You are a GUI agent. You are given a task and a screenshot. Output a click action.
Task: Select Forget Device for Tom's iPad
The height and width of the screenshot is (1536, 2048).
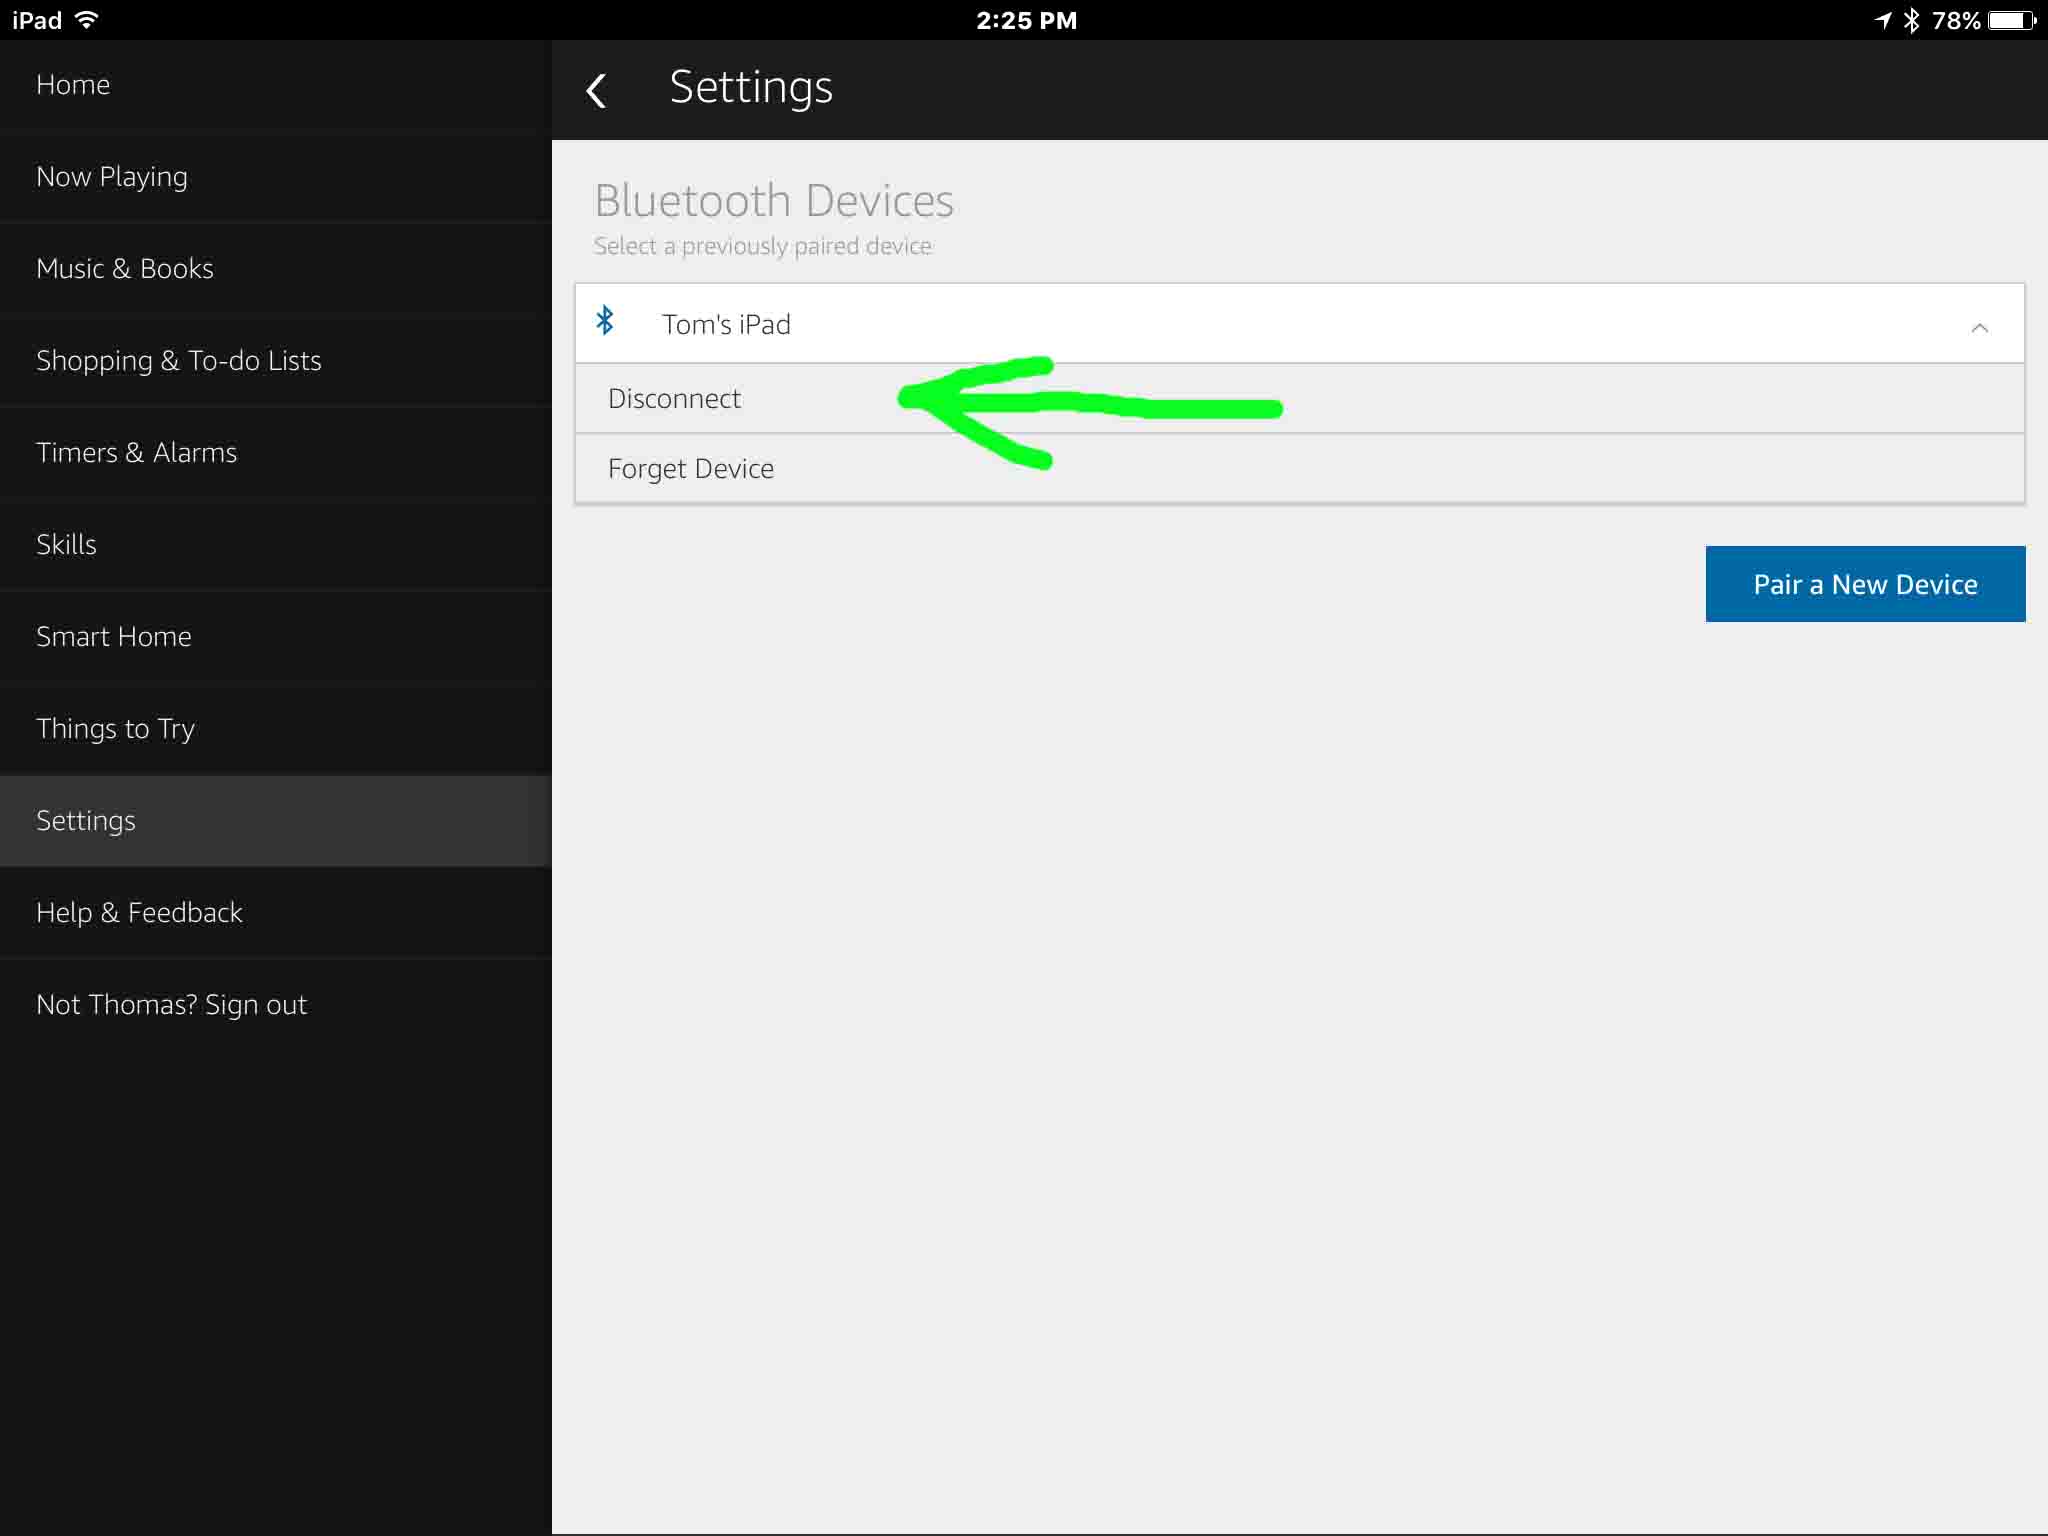(691, 468)
